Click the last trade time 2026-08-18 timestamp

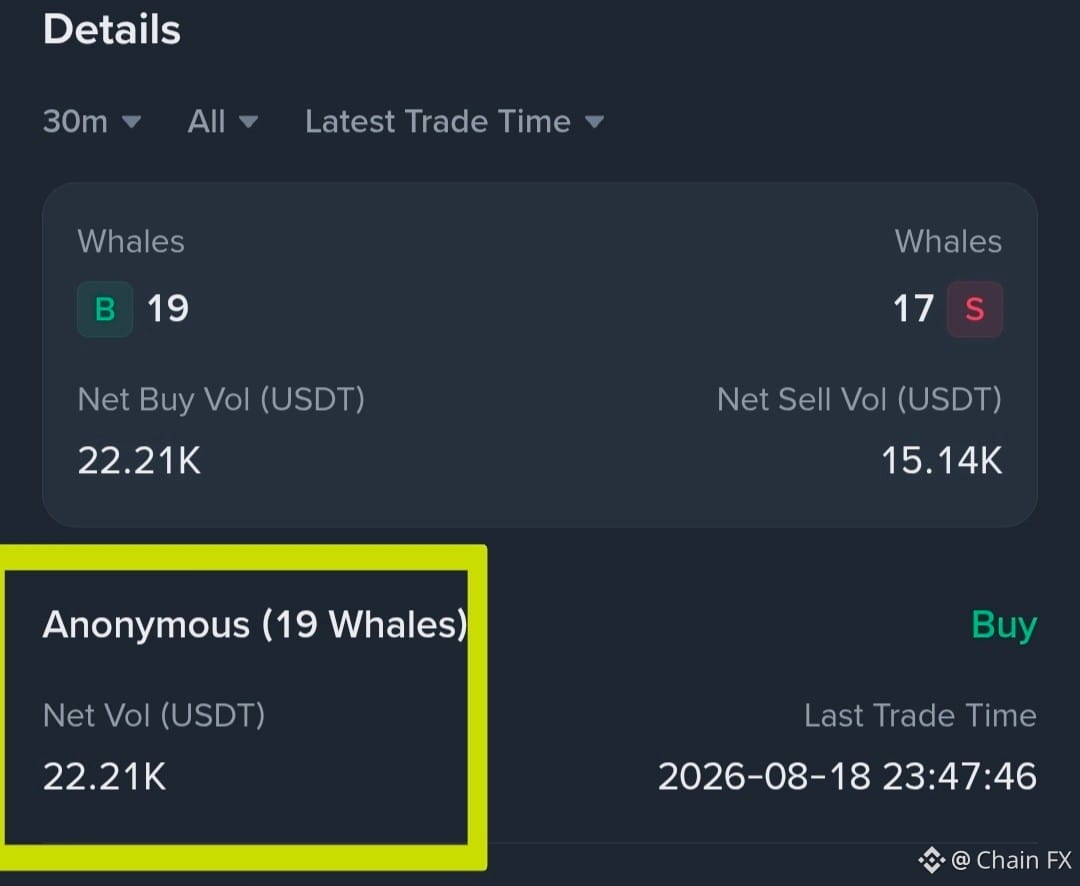click(x=847, y=776)
